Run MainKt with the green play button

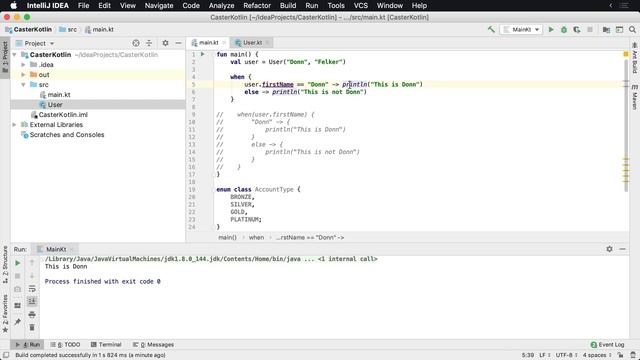(x=551, y=29)
